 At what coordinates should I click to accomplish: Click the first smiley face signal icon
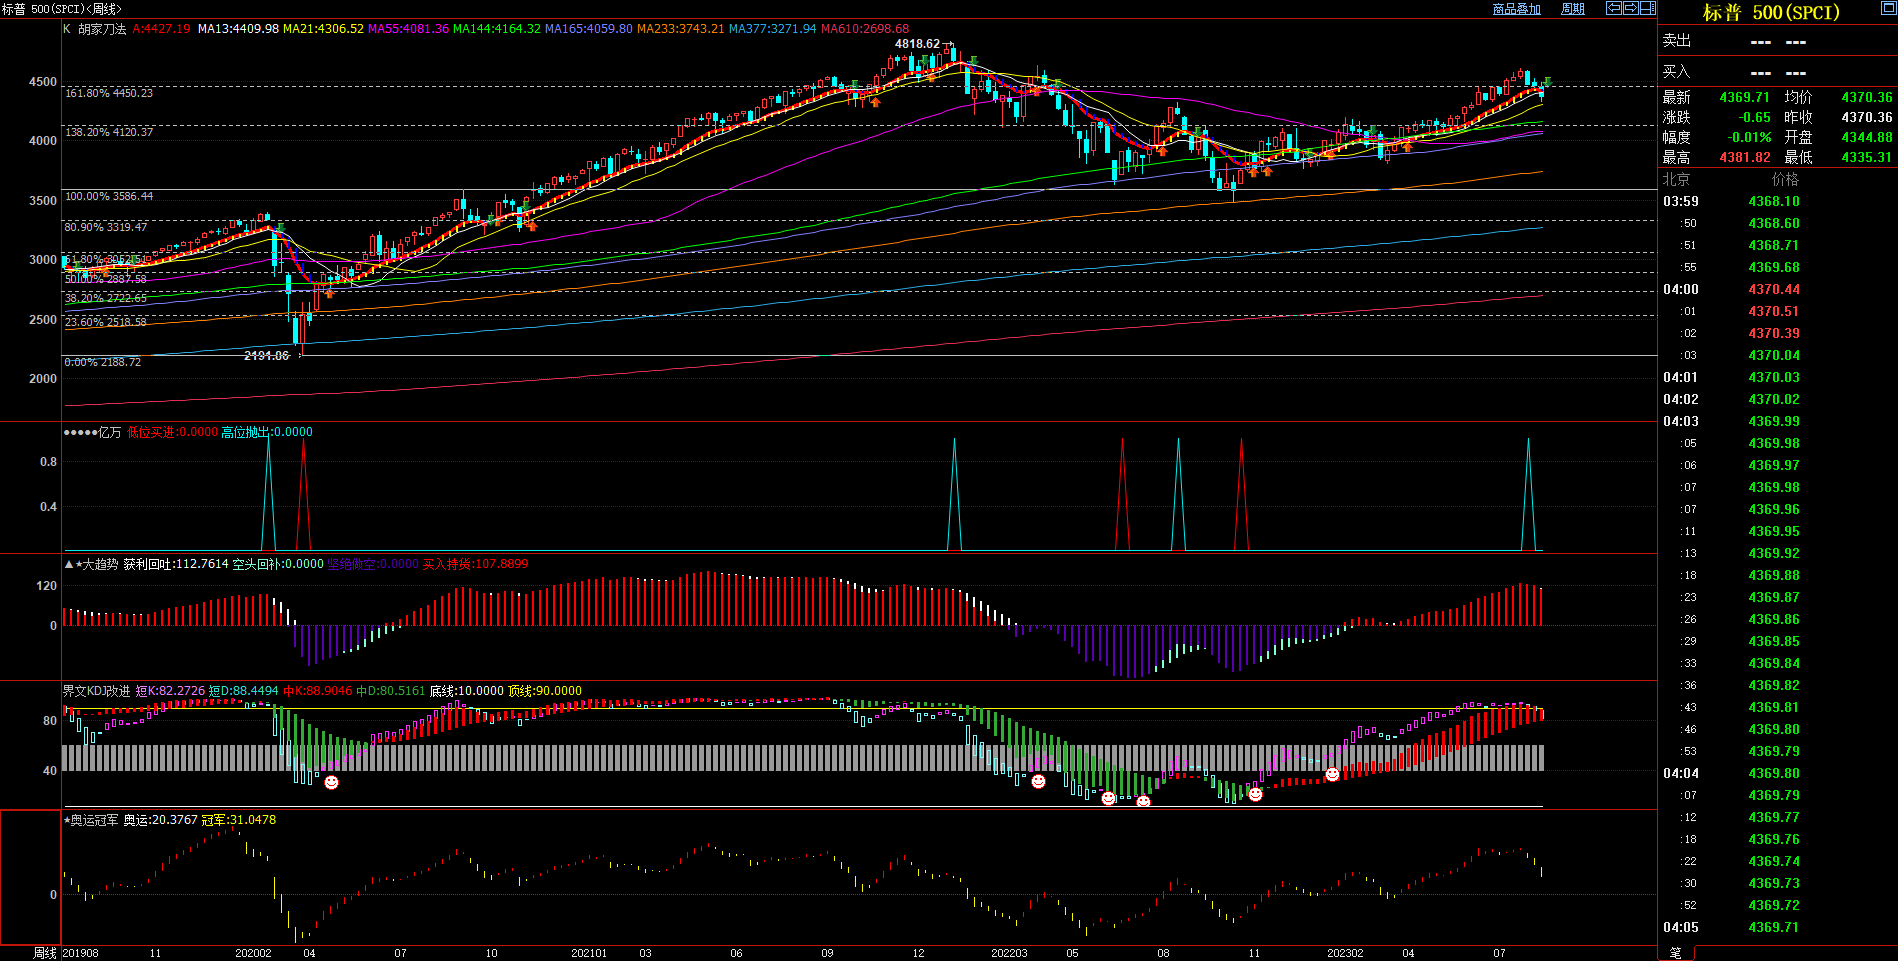[x=332, y=782]
